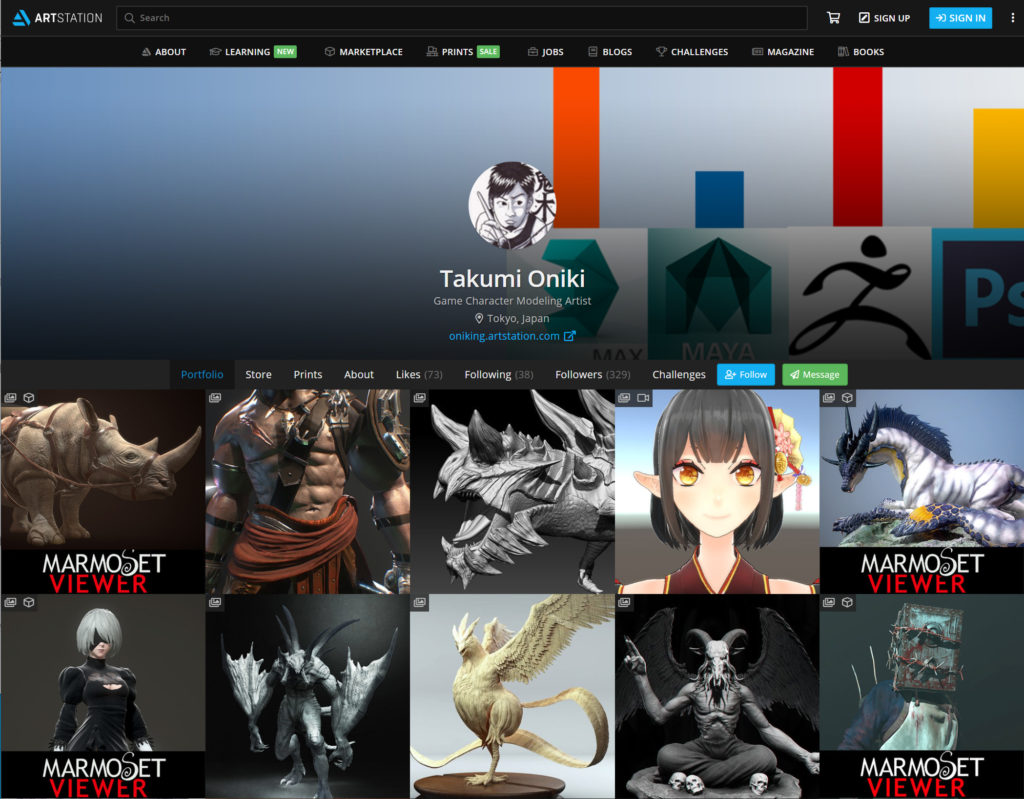Click the 3D cube icon on blindfolded character thumbnail
1024x799 pixels.
point(29,602)
